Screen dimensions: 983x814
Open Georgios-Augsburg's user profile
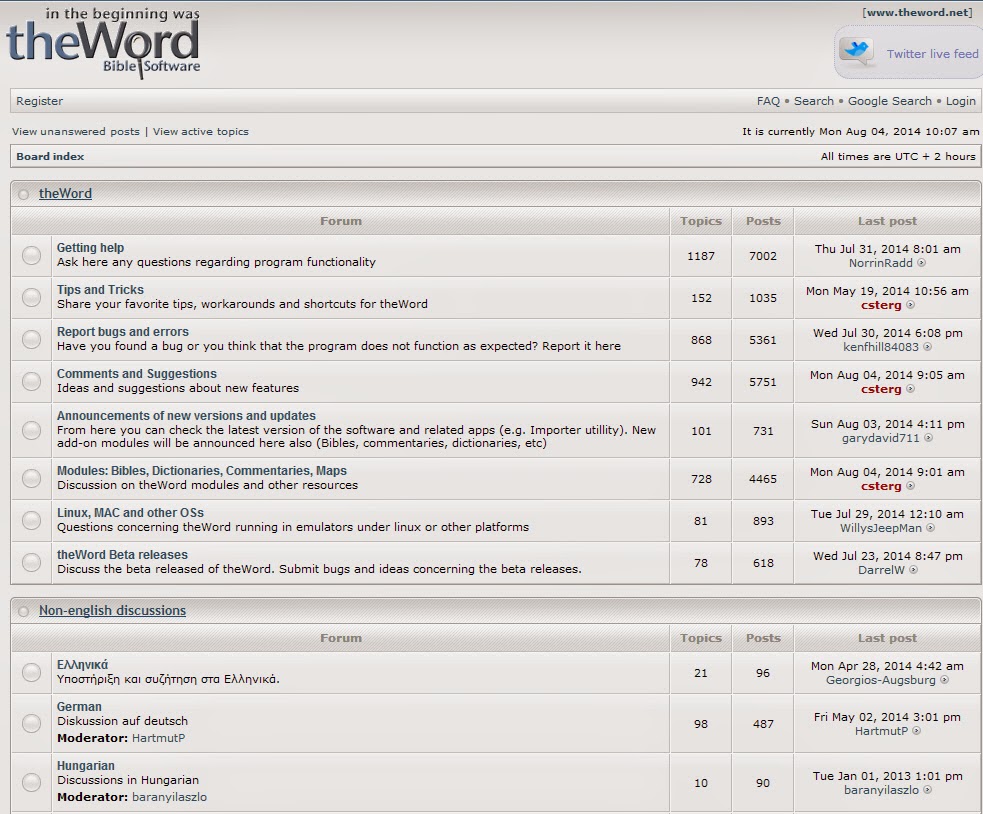tap(881, 680)
